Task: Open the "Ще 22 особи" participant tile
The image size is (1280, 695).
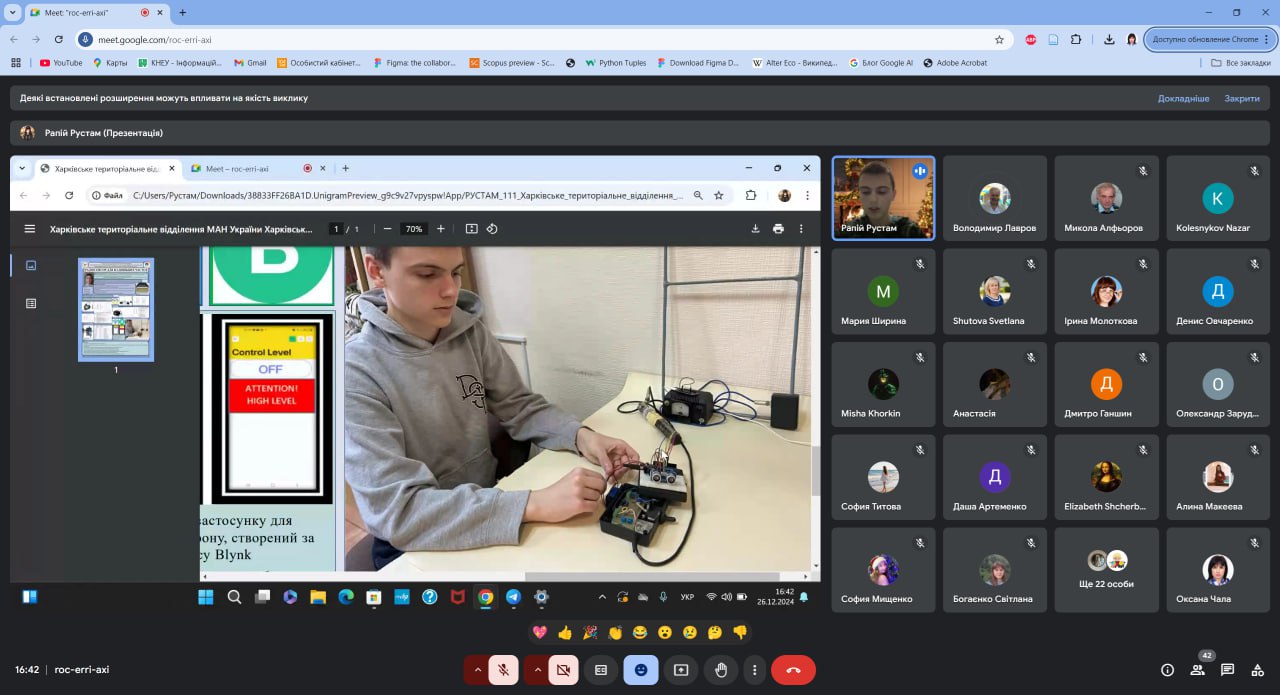Action: 1106,570
